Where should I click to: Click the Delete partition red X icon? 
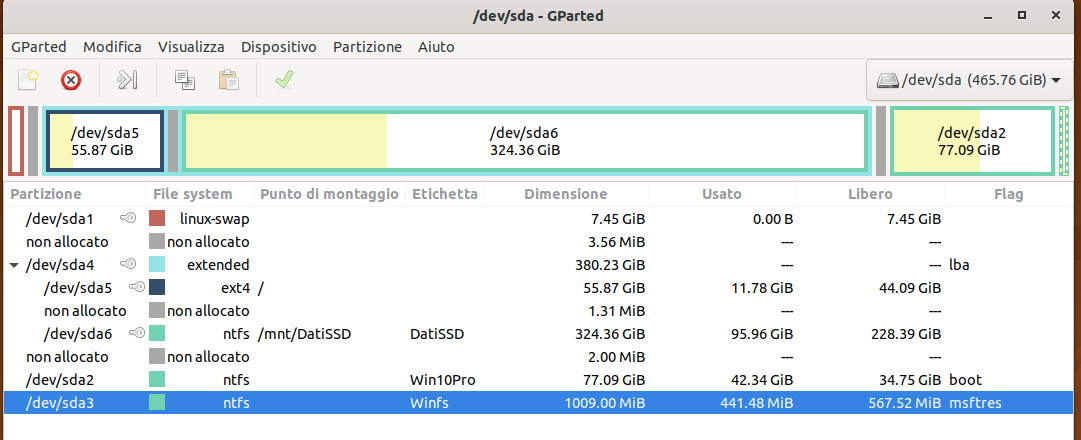click(70, 81)
